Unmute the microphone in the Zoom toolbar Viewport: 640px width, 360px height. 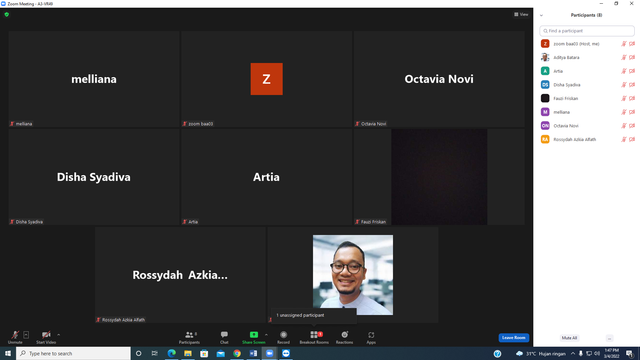pos(15,337)
